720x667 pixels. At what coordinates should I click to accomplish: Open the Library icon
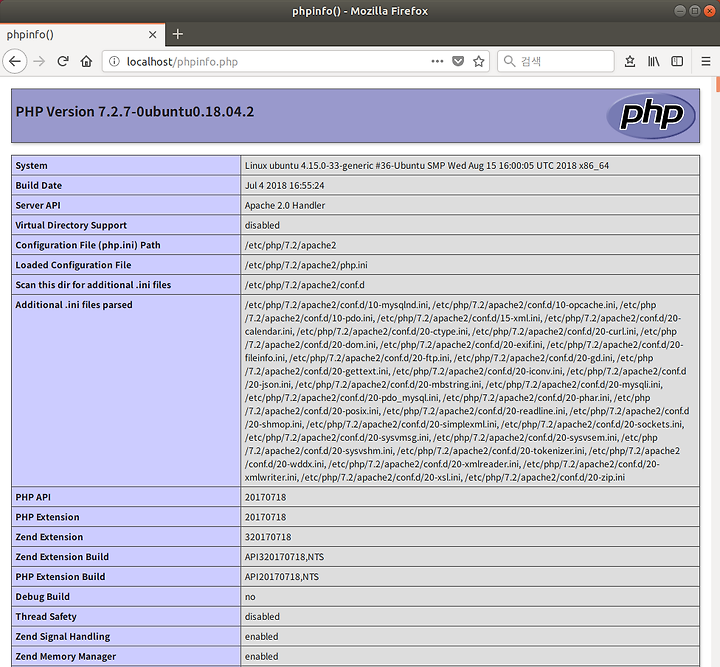653,62
